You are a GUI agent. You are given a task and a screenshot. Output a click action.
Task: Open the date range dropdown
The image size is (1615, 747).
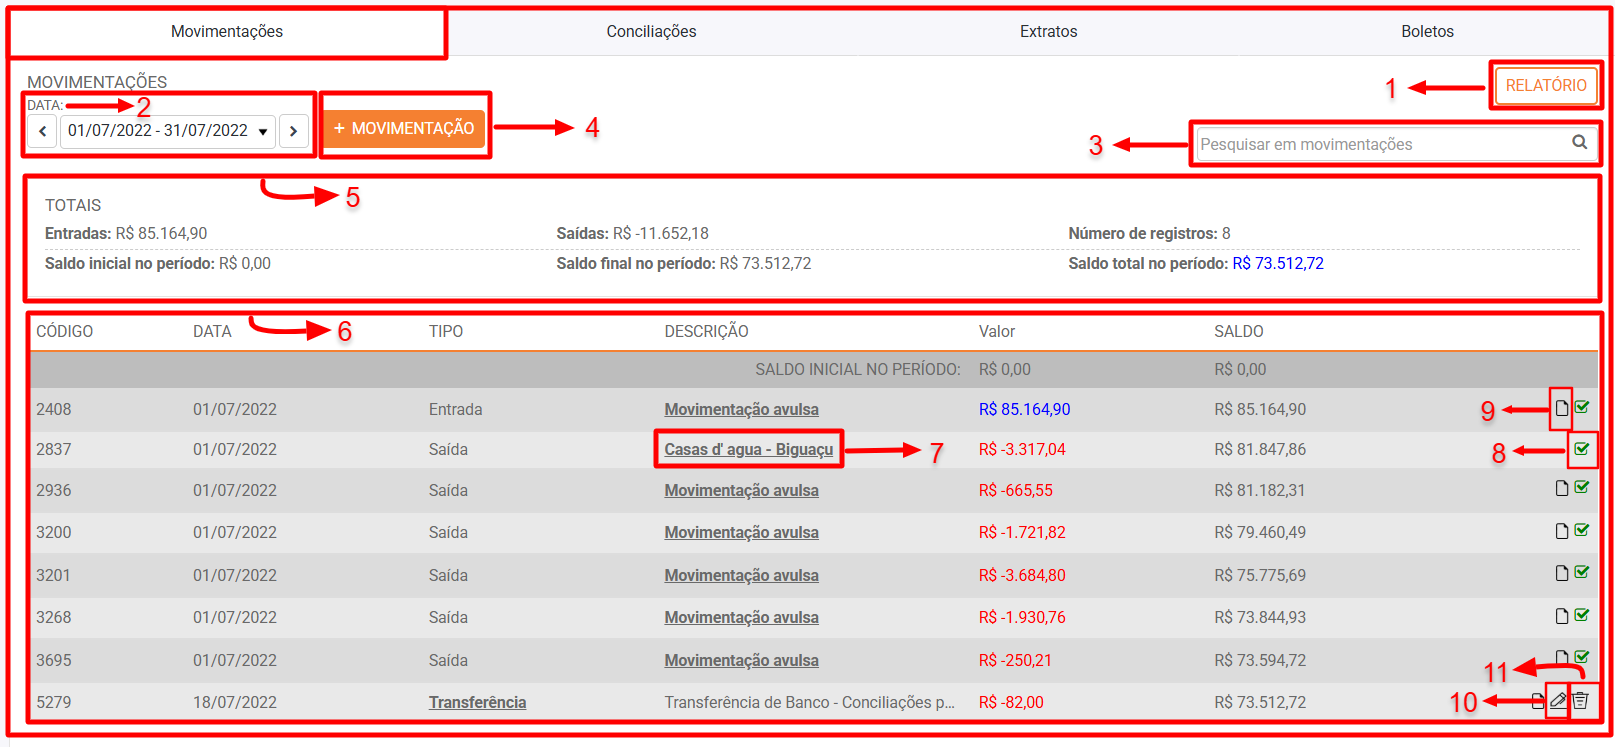(x=167, y=131)
